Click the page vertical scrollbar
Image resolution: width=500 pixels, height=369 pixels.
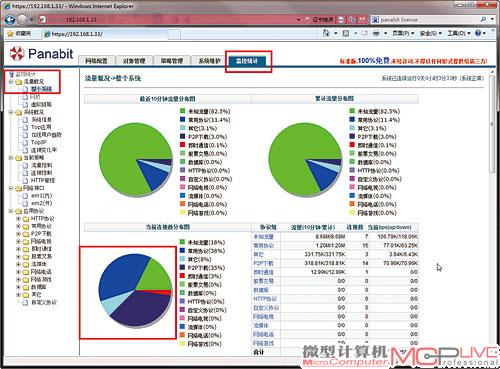coord(492,213)
